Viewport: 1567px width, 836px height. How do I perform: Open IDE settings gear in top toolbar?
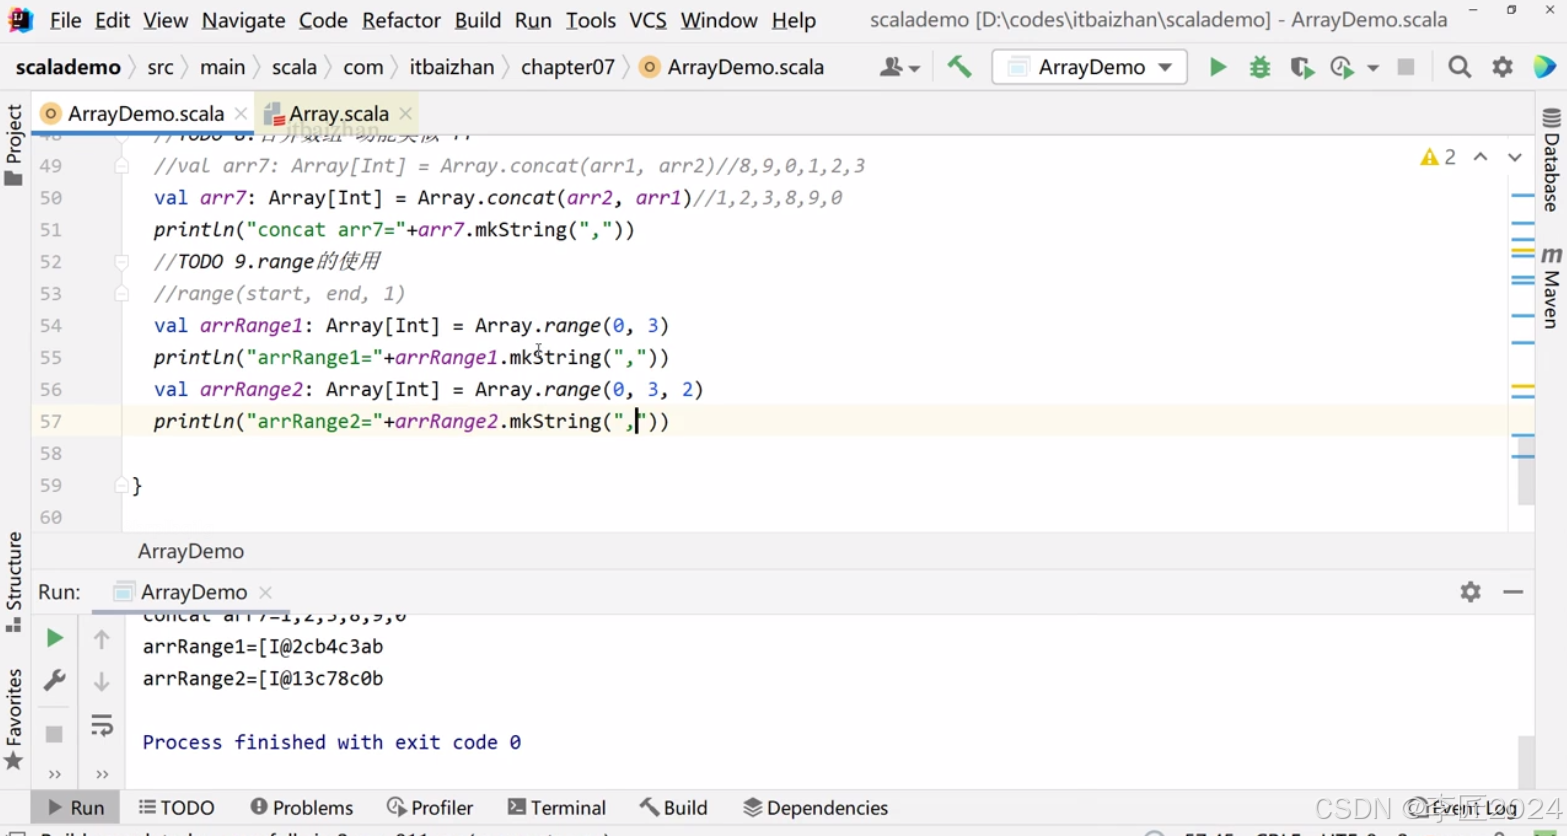click(1502, 67)
